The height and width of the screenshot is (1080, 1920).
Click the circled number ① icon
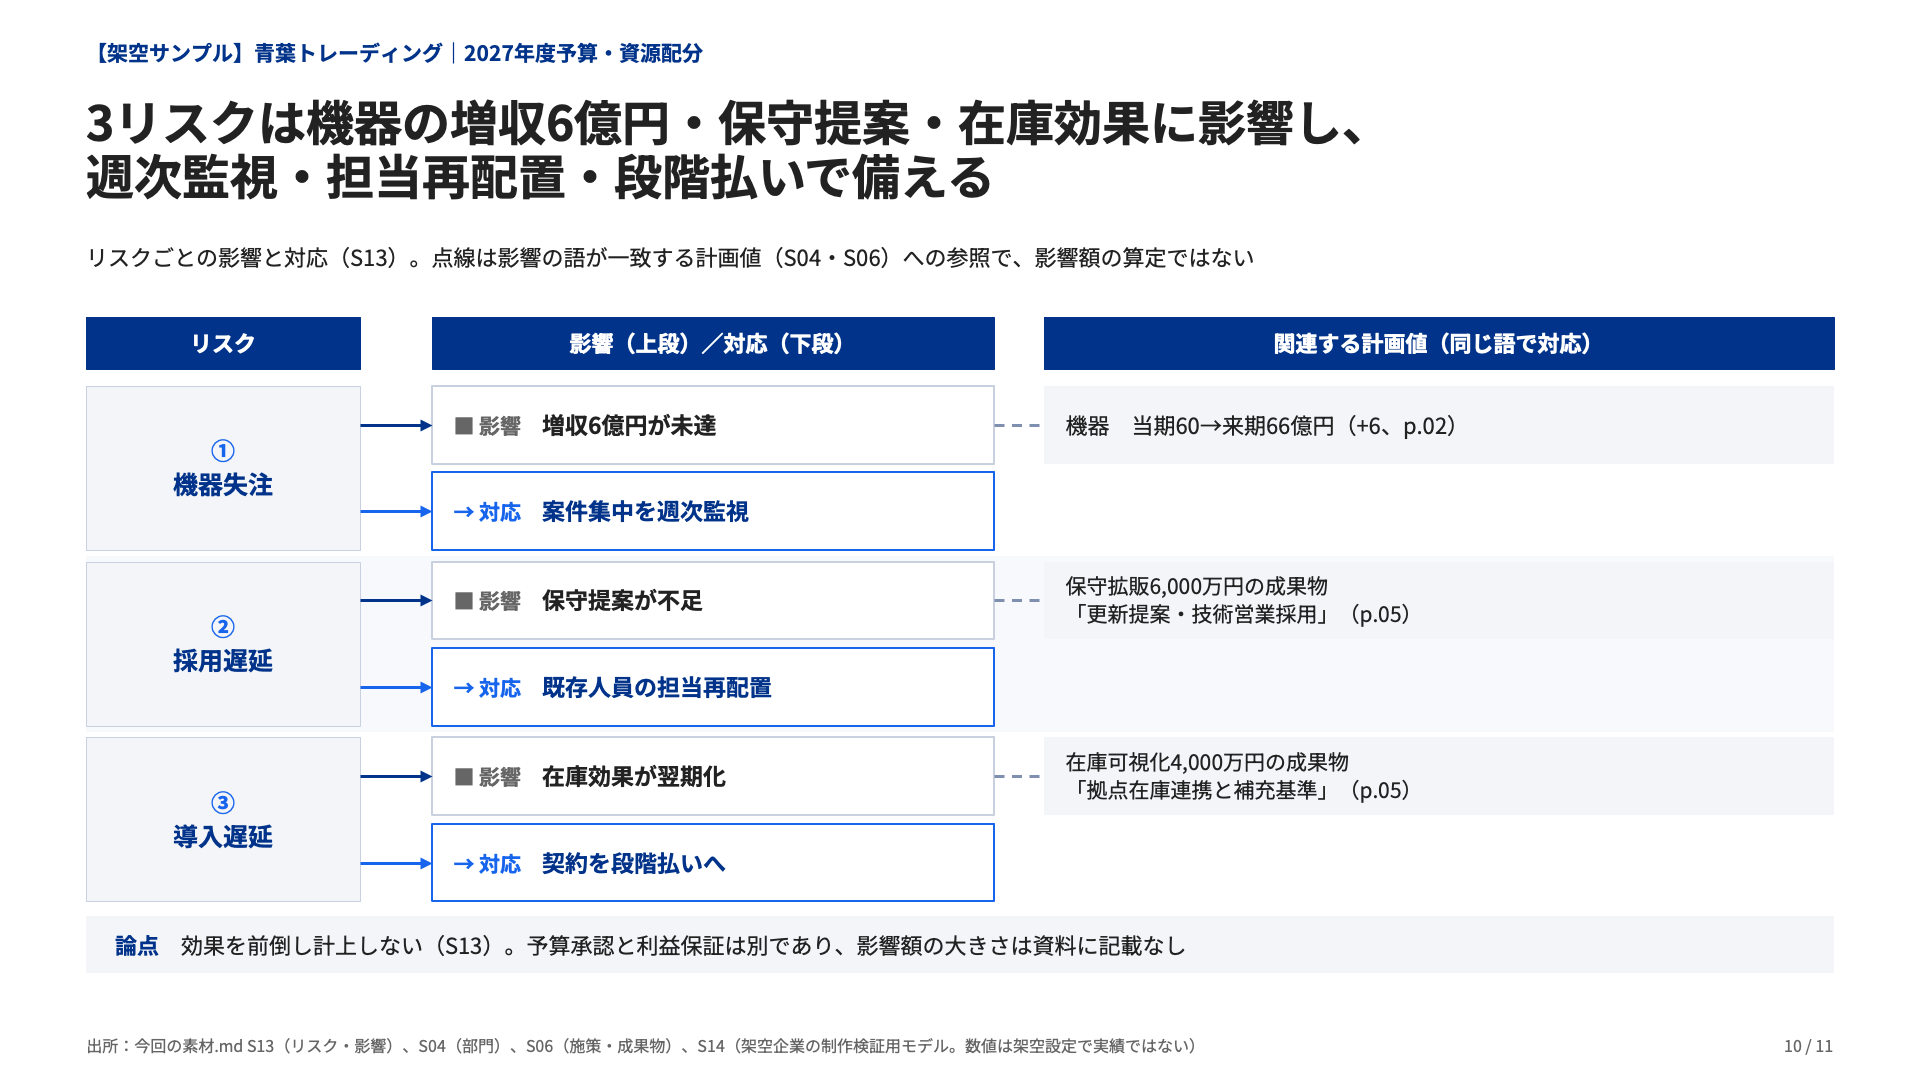pyautogui.click(x=223, y=451)
